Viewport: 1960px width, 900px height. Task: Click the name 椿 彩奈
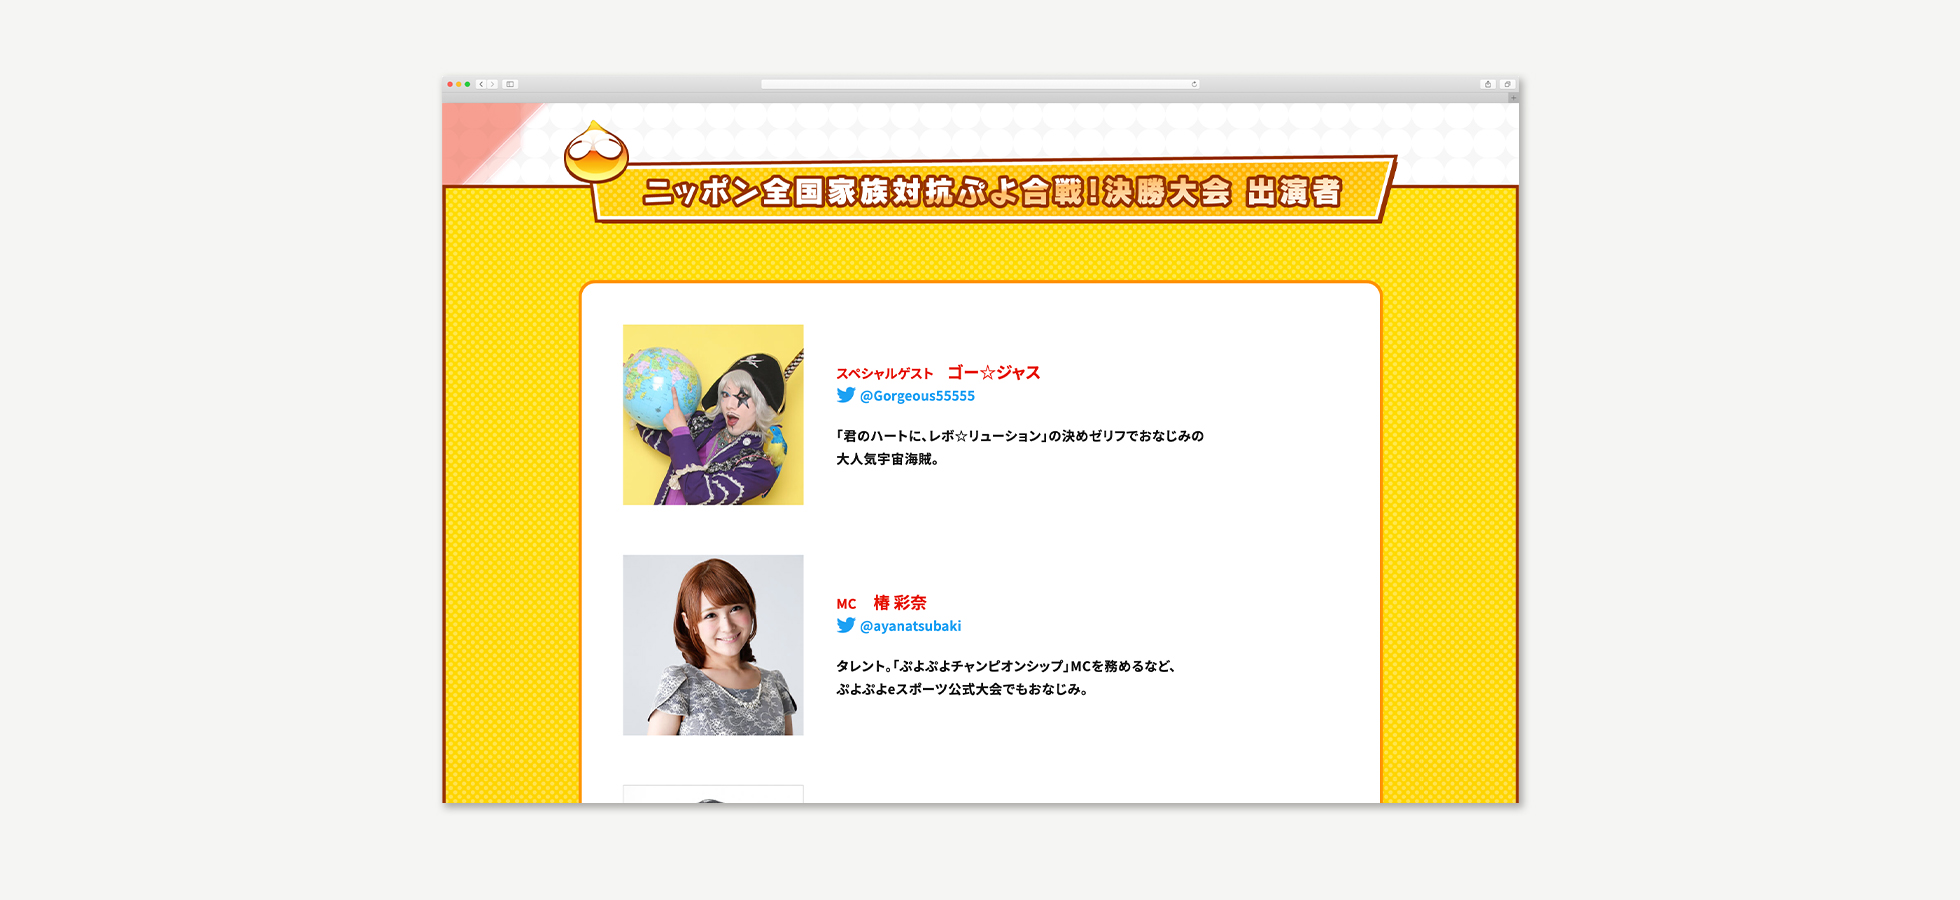click(900, 602)
